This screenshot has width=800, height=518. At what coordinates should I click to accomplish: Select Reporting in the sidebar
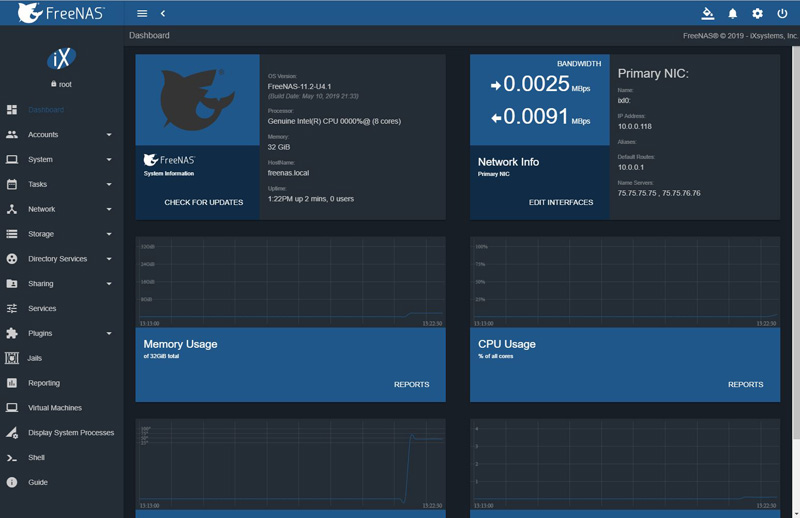pyautogui.click(x=44, y=383)
